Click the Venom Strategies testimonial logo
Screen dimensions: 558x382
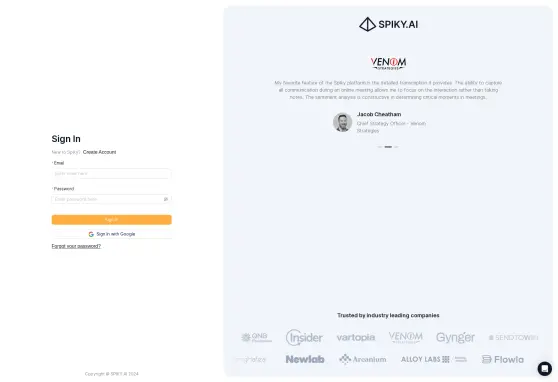tap(388, 63)
